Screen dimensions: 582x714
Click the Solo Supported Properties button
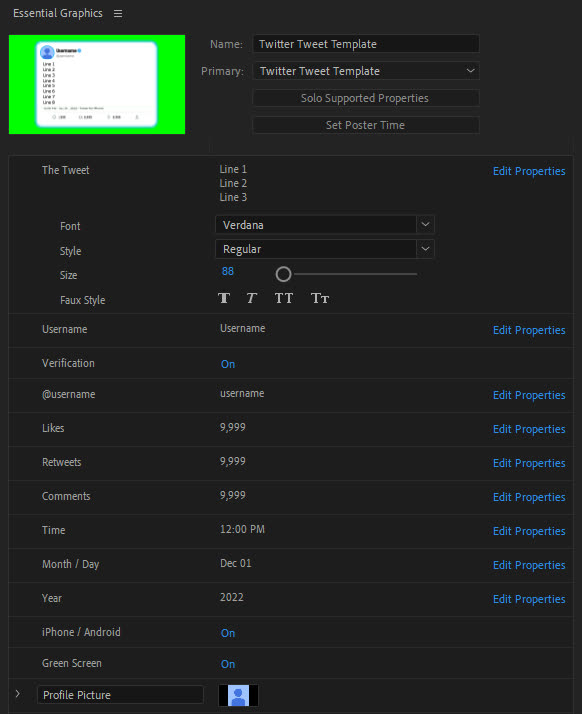pyautogui.click(x=366, y=98)
